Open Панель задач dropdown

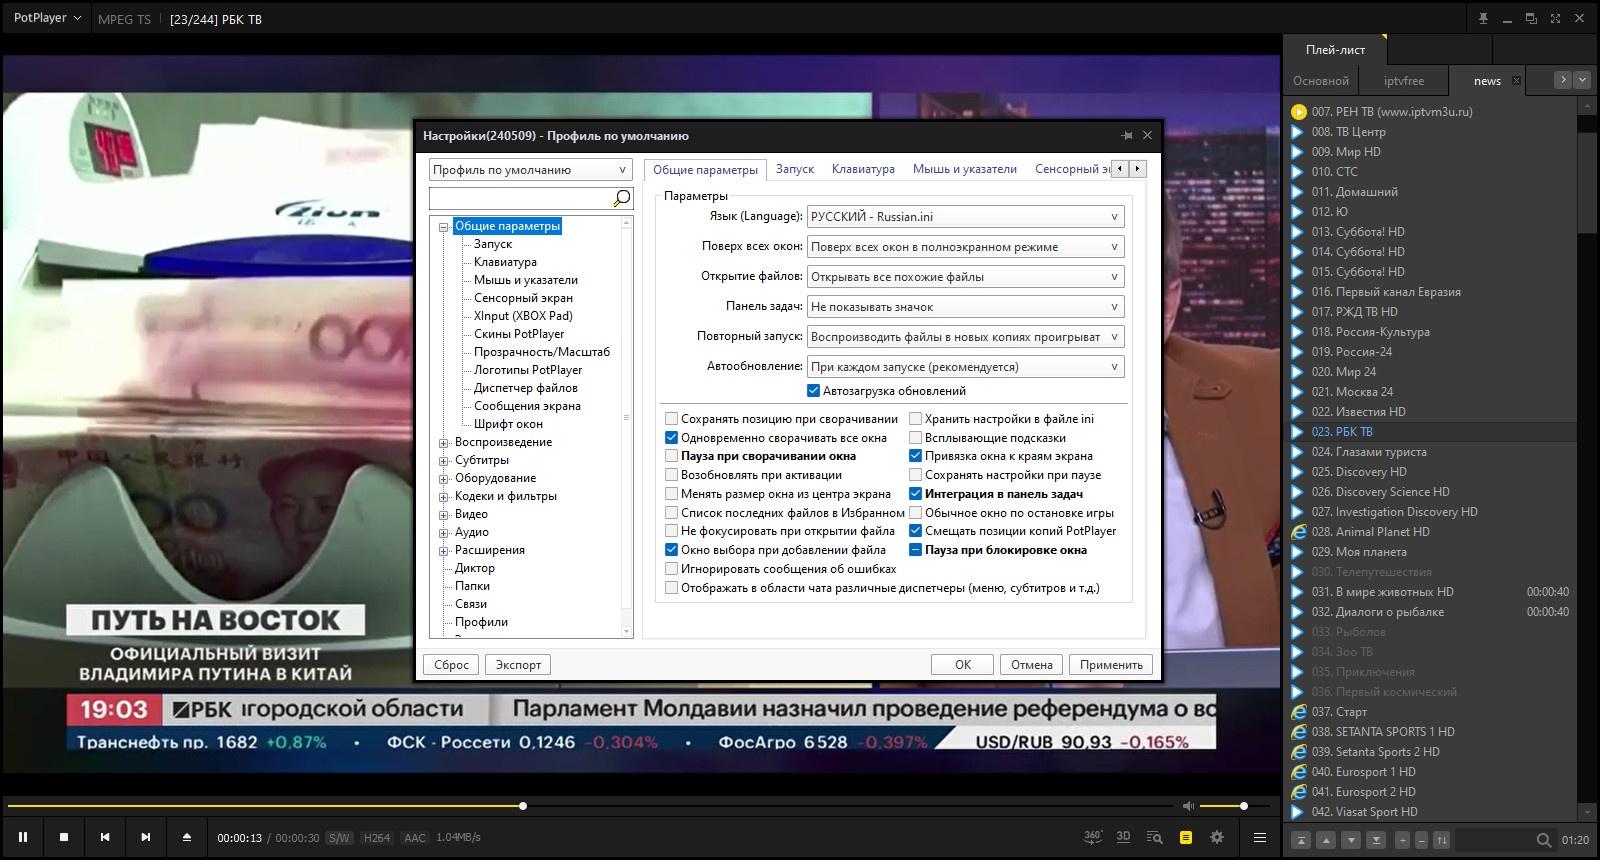[965, 307]
